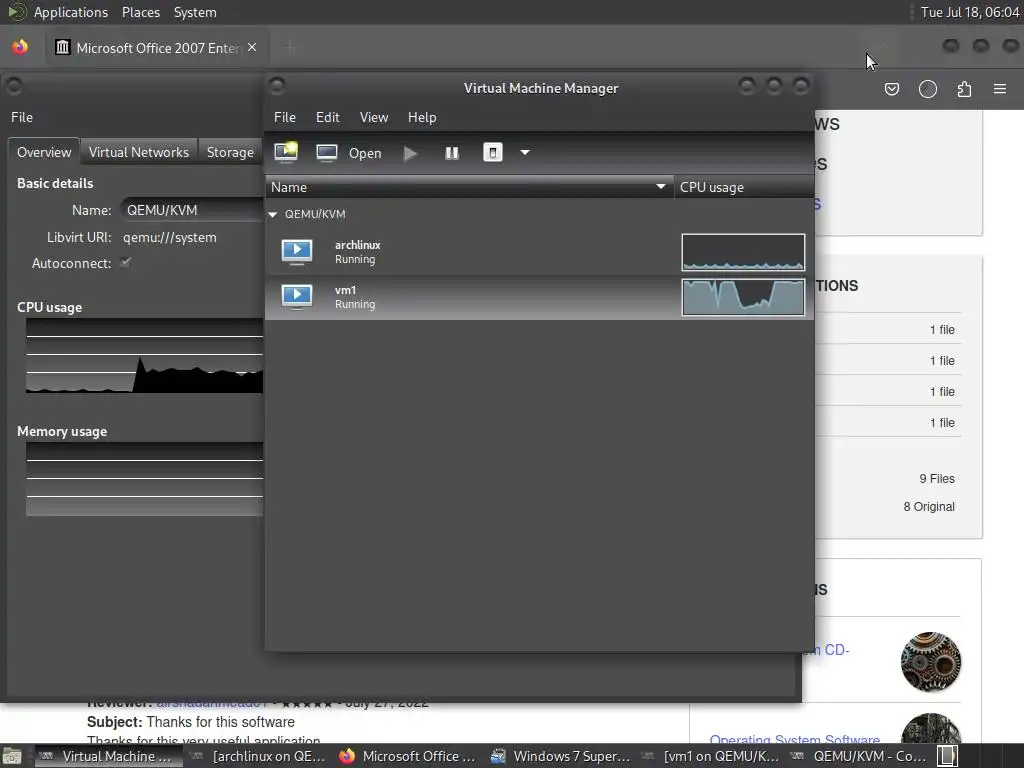This screenshot has height=768, width=1024.
Task: Open the Firefox account profile icon
Action: (928, 89)
